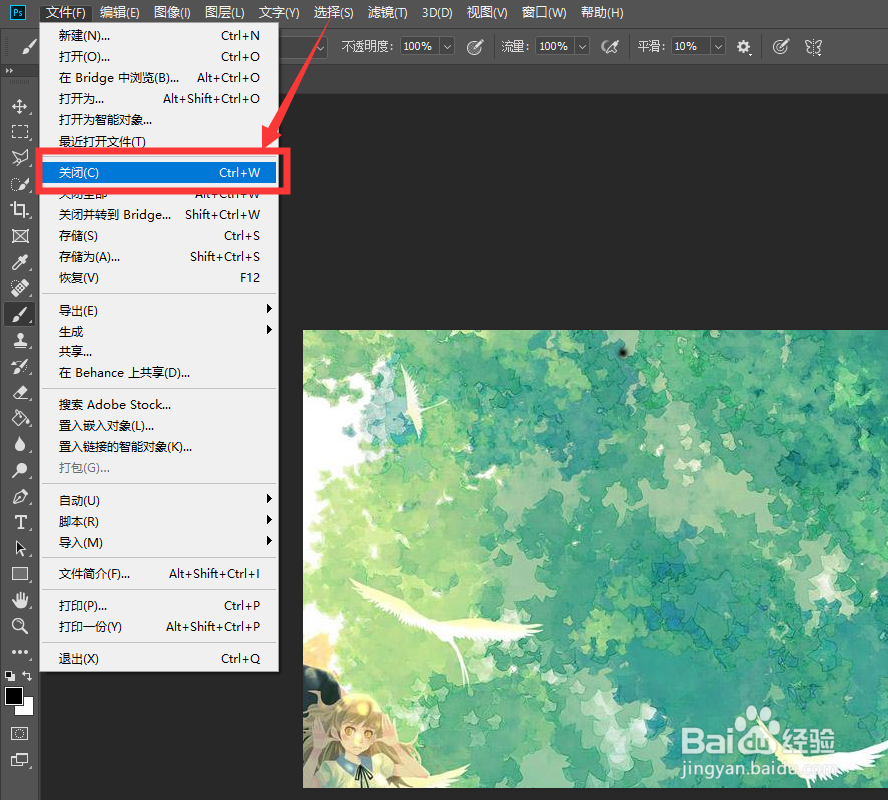
Task: Swap foreground and background colors
Action: tap(27, 675)
